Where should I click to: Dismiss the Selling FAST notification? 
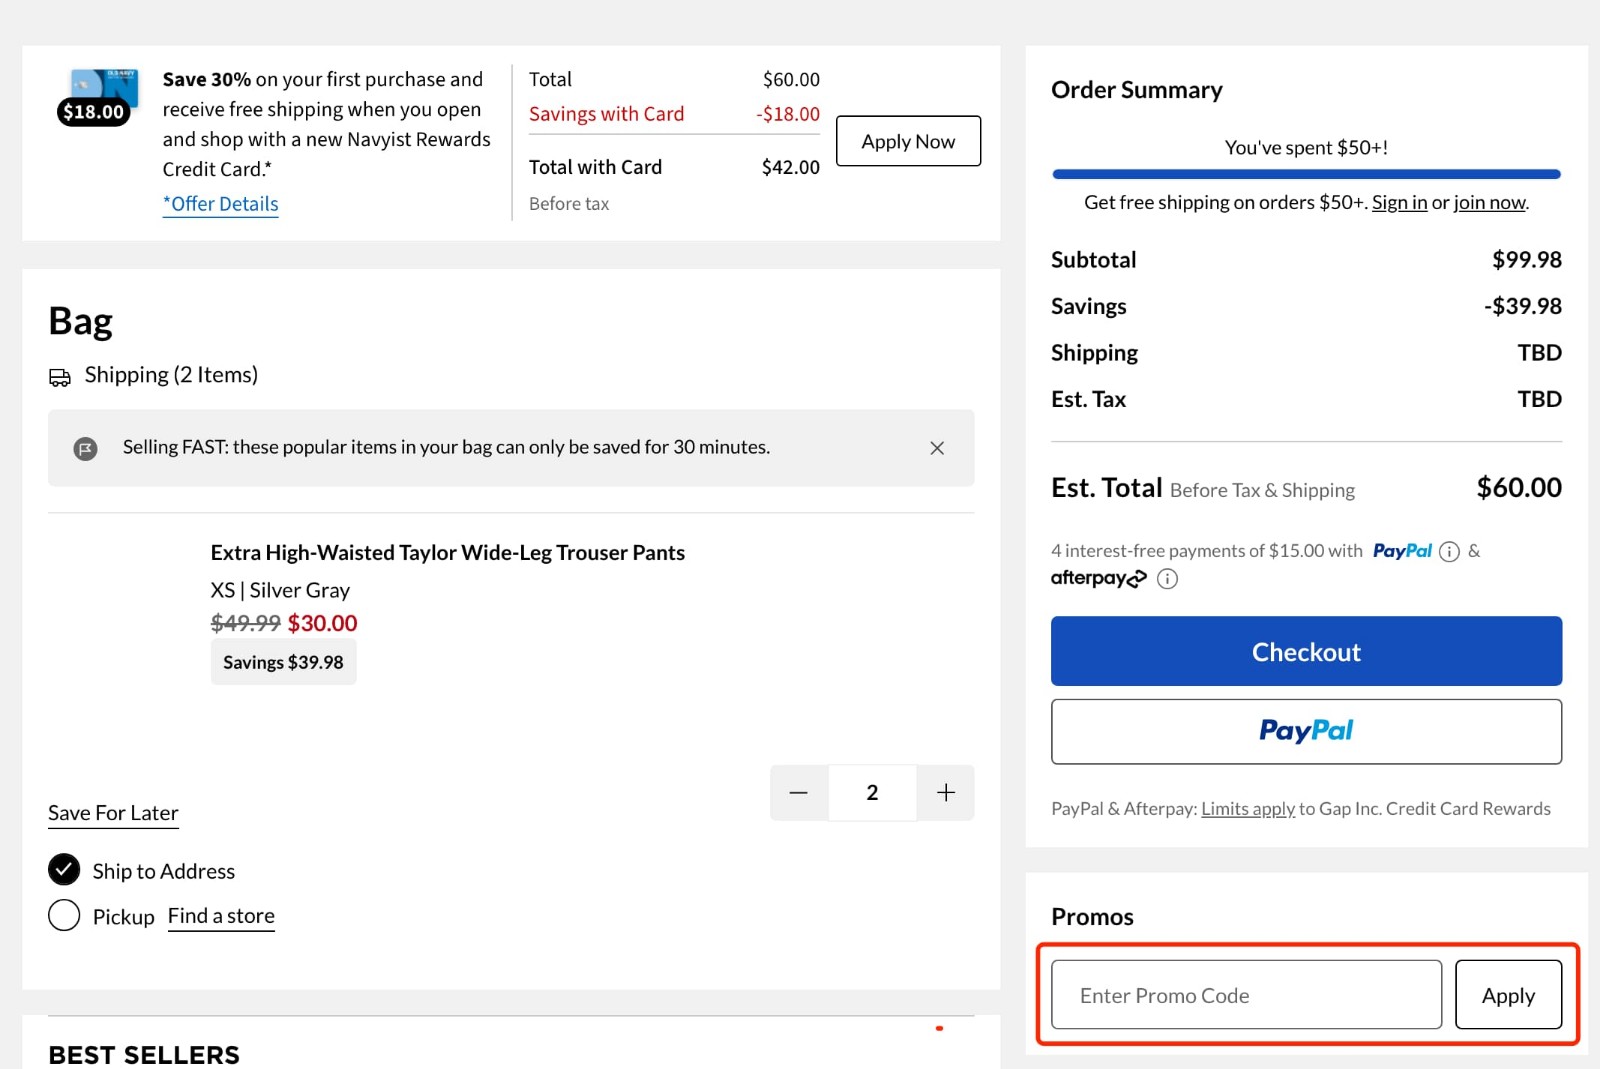coord(937,448)
